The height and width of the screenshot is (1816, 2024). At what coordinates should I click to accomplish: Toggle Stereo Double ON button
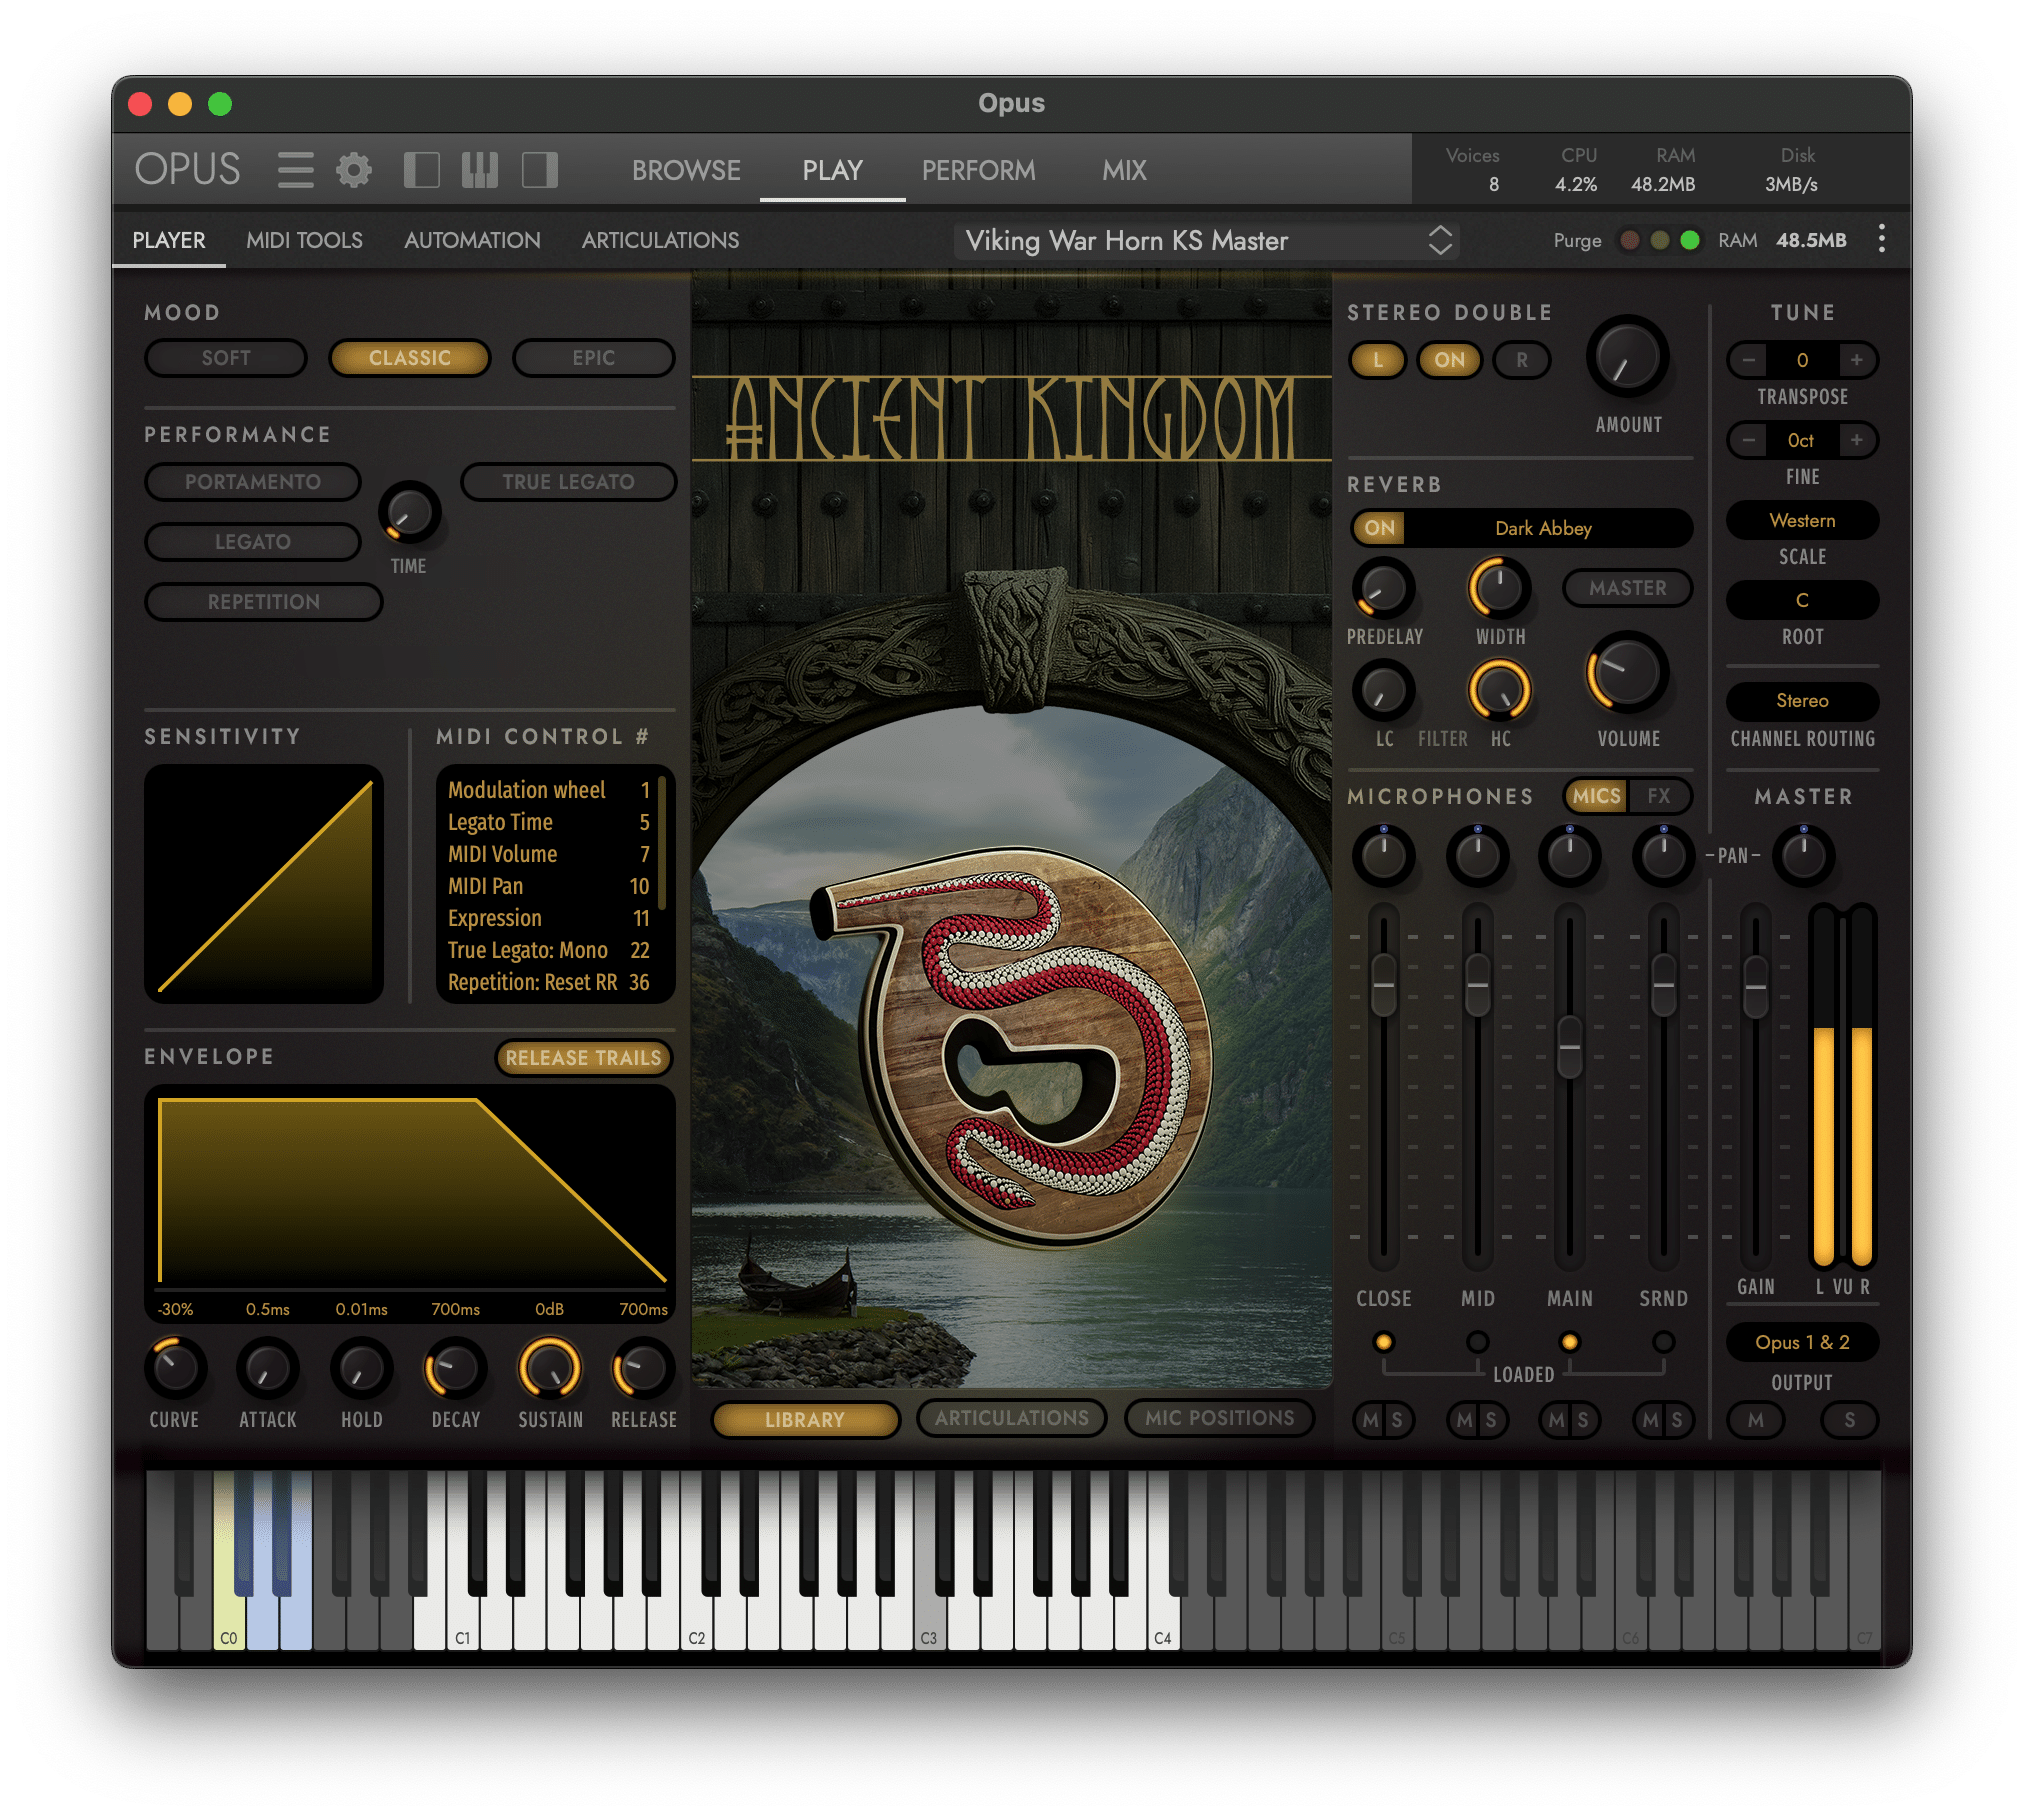click(1449, 360)
